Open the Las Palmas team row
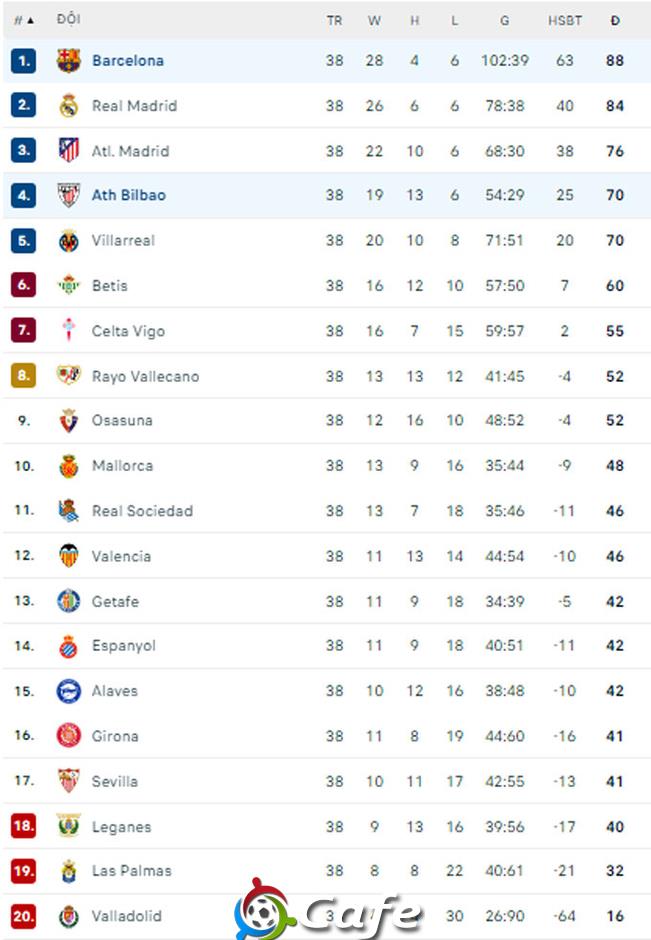 click(327, 870)
